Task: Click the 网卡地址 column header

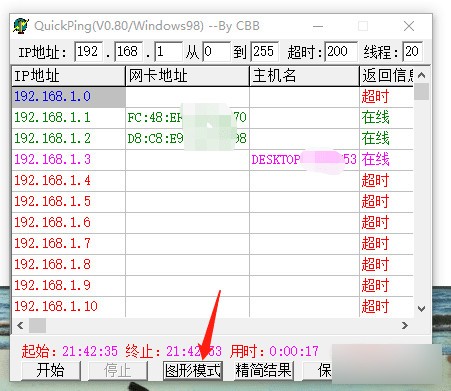Action: [187, 76]
